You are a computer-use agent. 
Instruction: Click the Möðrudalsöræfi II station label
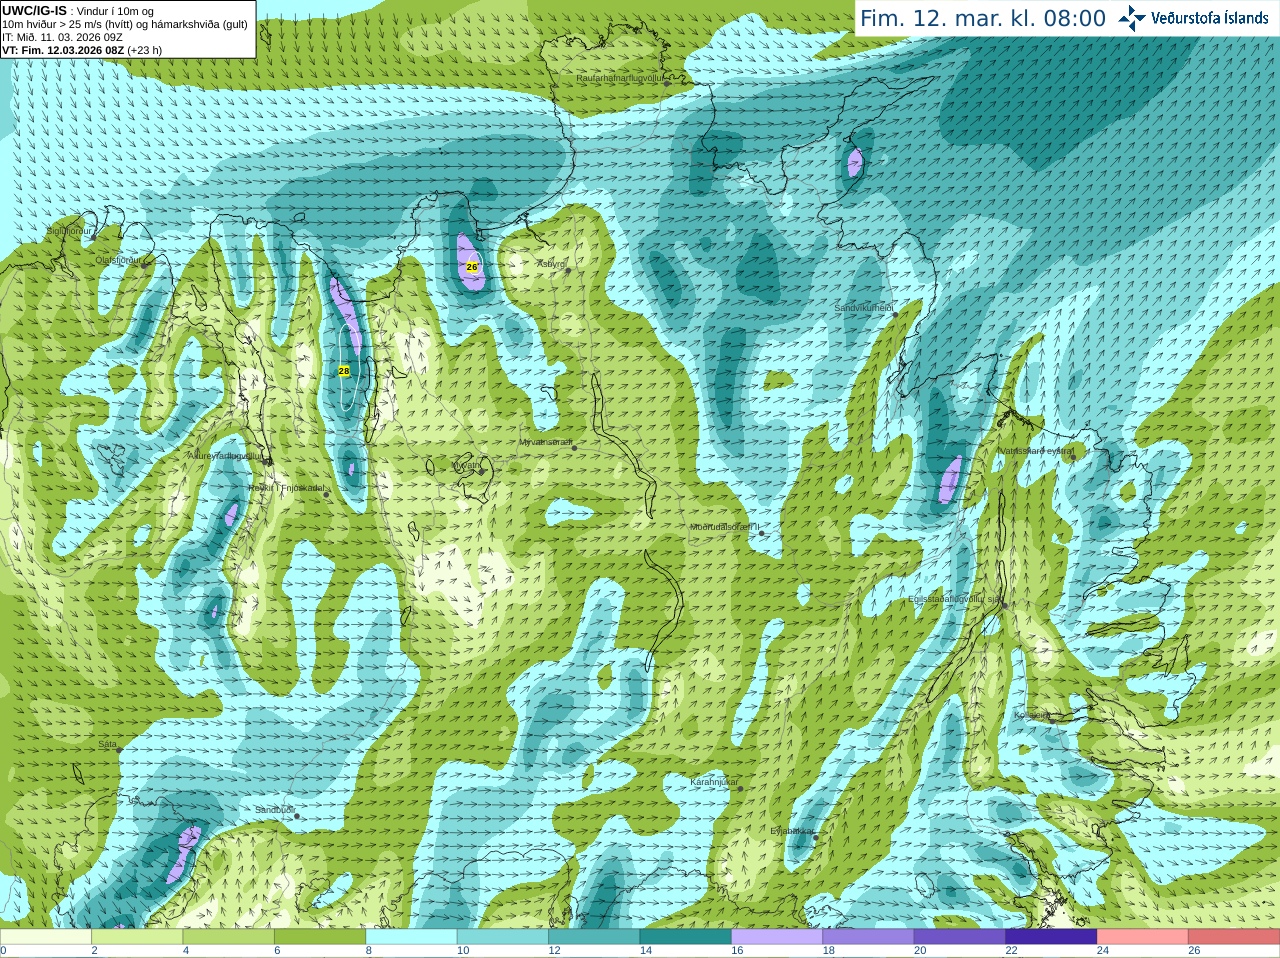click(x=725, y=527)
